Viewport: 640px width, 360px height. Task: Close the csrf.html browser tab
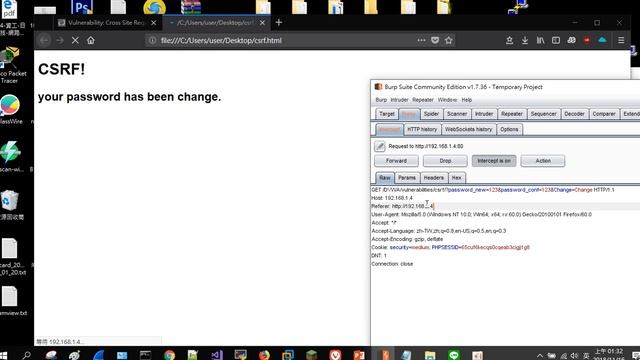tap(262, 23)
